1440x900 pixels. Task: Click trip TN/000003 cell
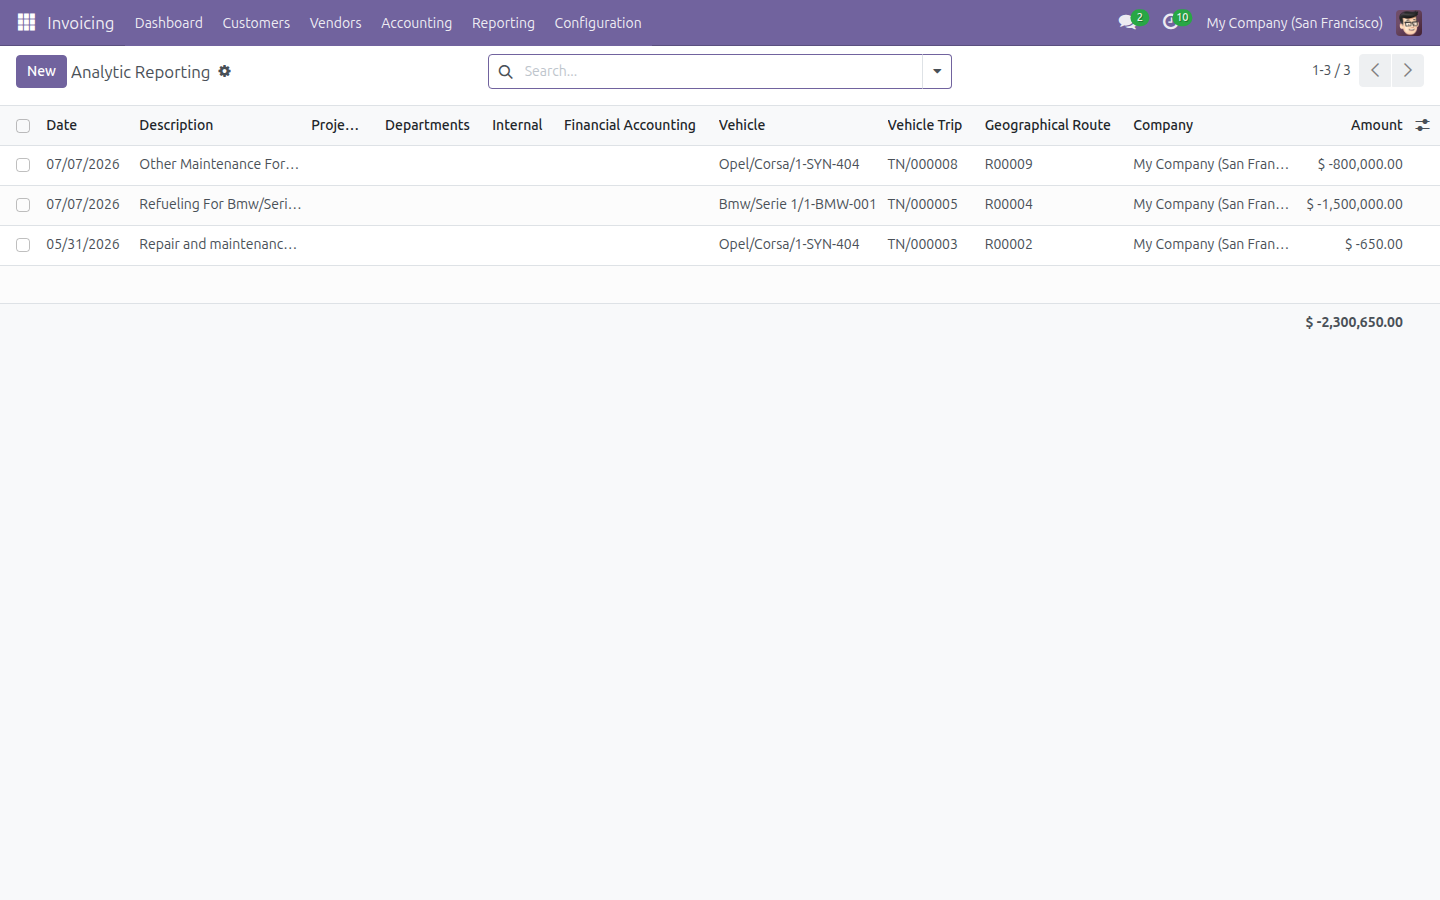(922, 244)
